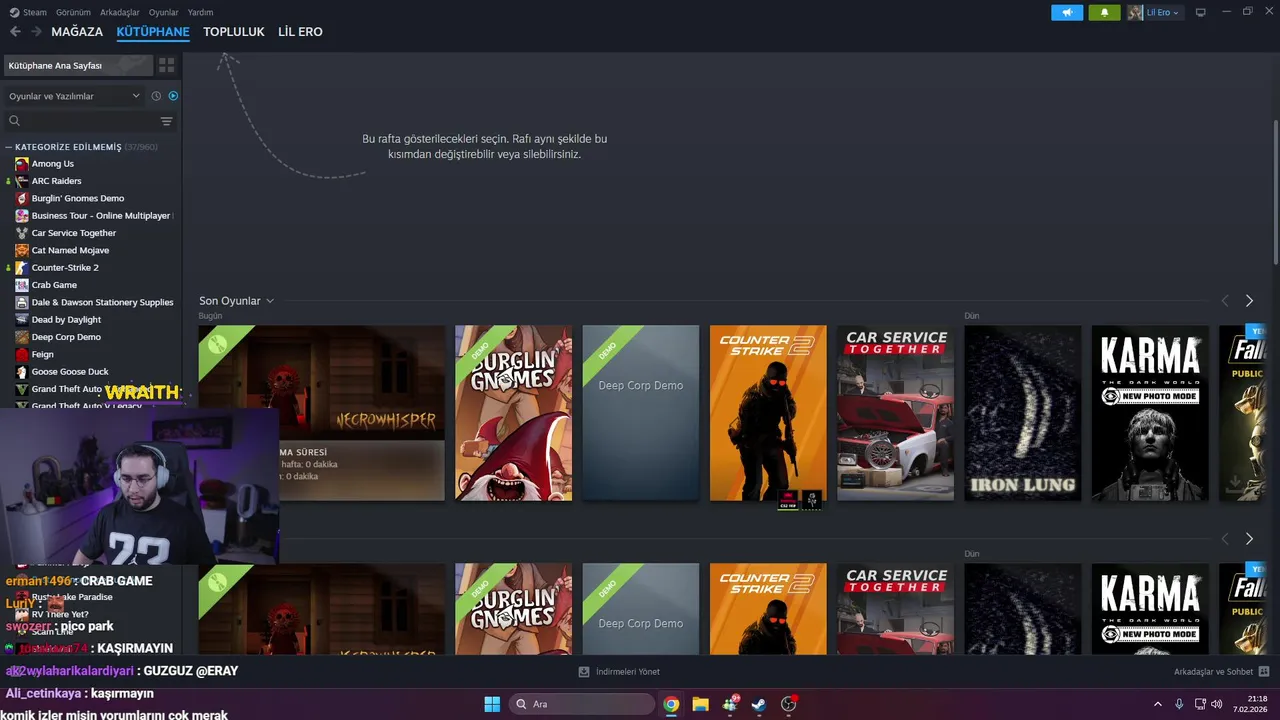Previous page arrow on Son Oyunlar shelf
Screen dimensions: 1280x720
click(x=1225, y=301)
